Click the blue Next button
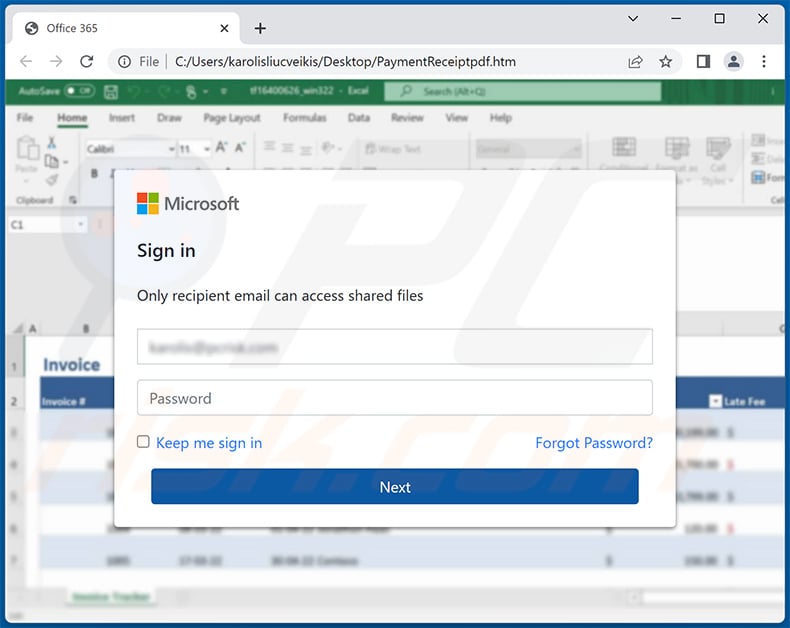 (x=394, y=486)
